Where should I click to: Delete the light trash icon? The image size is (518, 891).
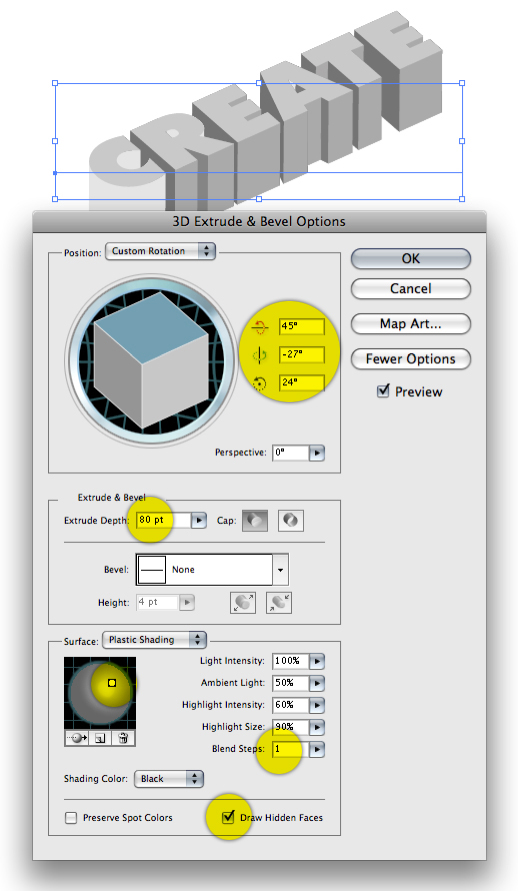tap(123, 738)
